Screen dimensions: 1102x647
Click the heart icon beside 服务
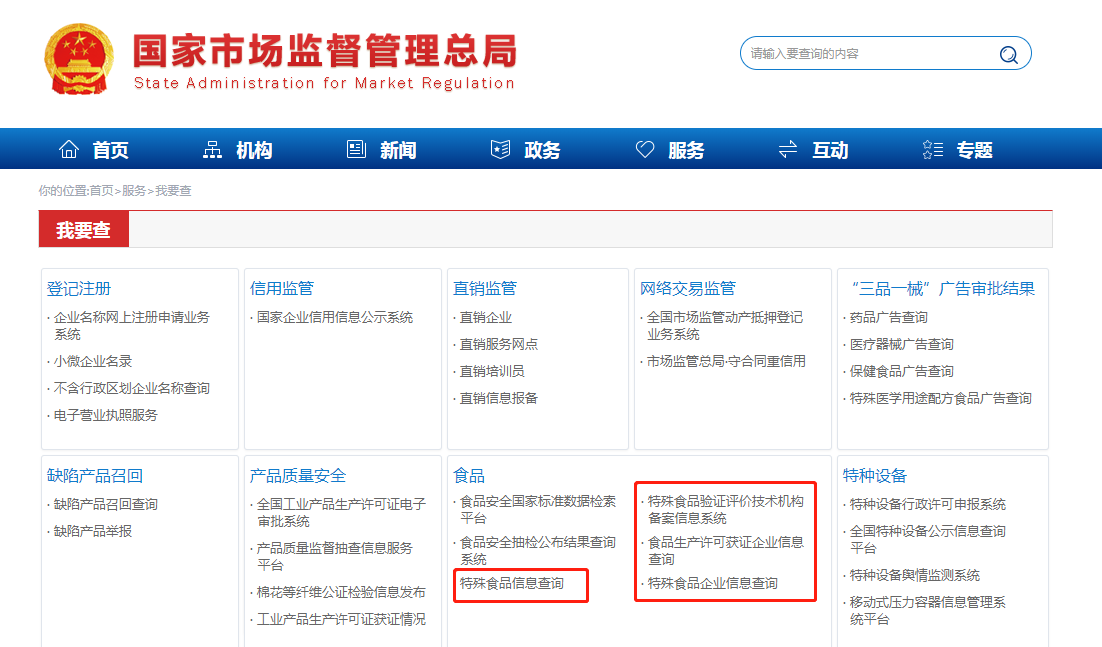coord(645,149)
